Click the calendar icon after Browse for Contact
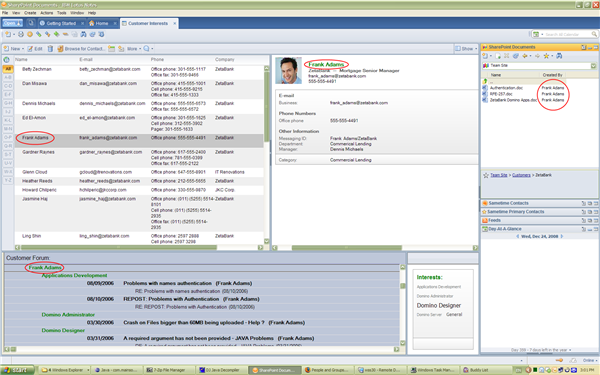600x375 pixels. [x=111, y=49]
